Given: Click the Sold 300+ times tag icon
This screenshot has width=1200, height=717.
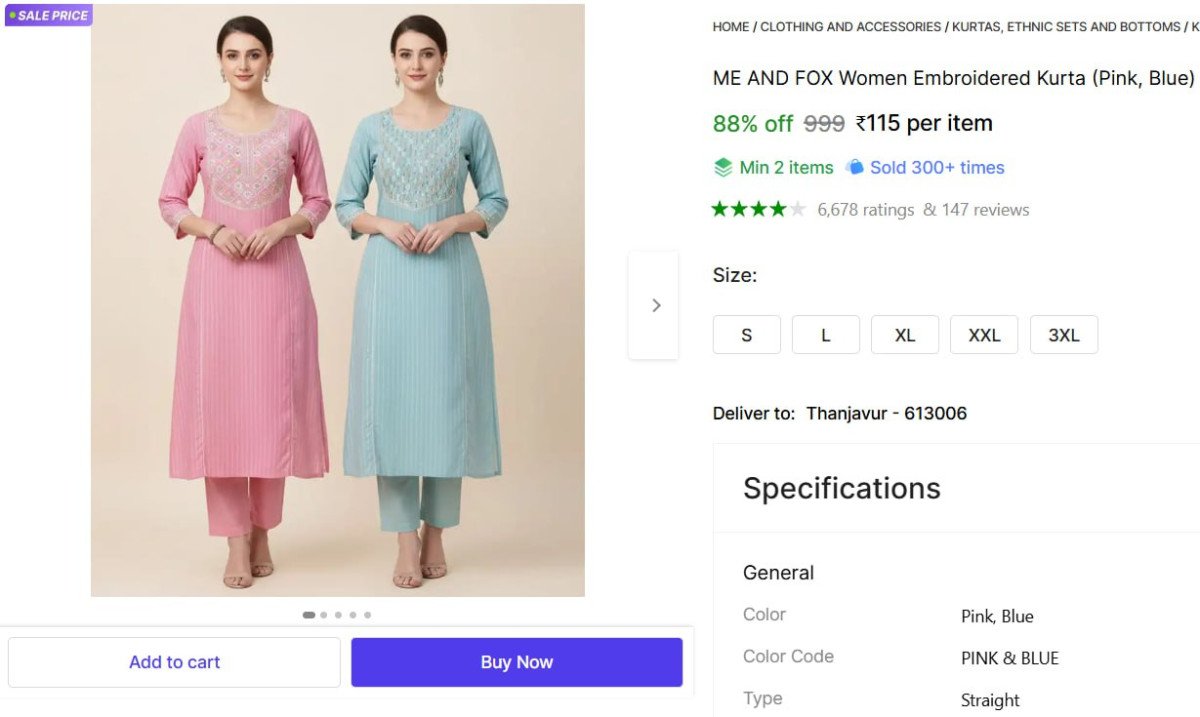Looking at the screenshot, I should (854, 167).
